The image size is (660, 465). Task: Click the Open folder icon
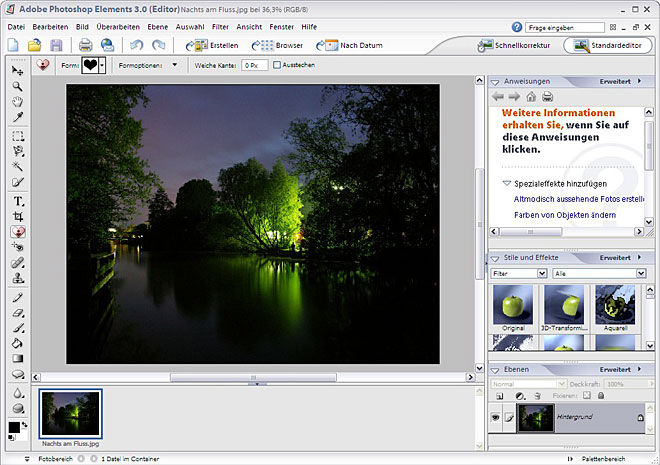click(x=35, y=45)
